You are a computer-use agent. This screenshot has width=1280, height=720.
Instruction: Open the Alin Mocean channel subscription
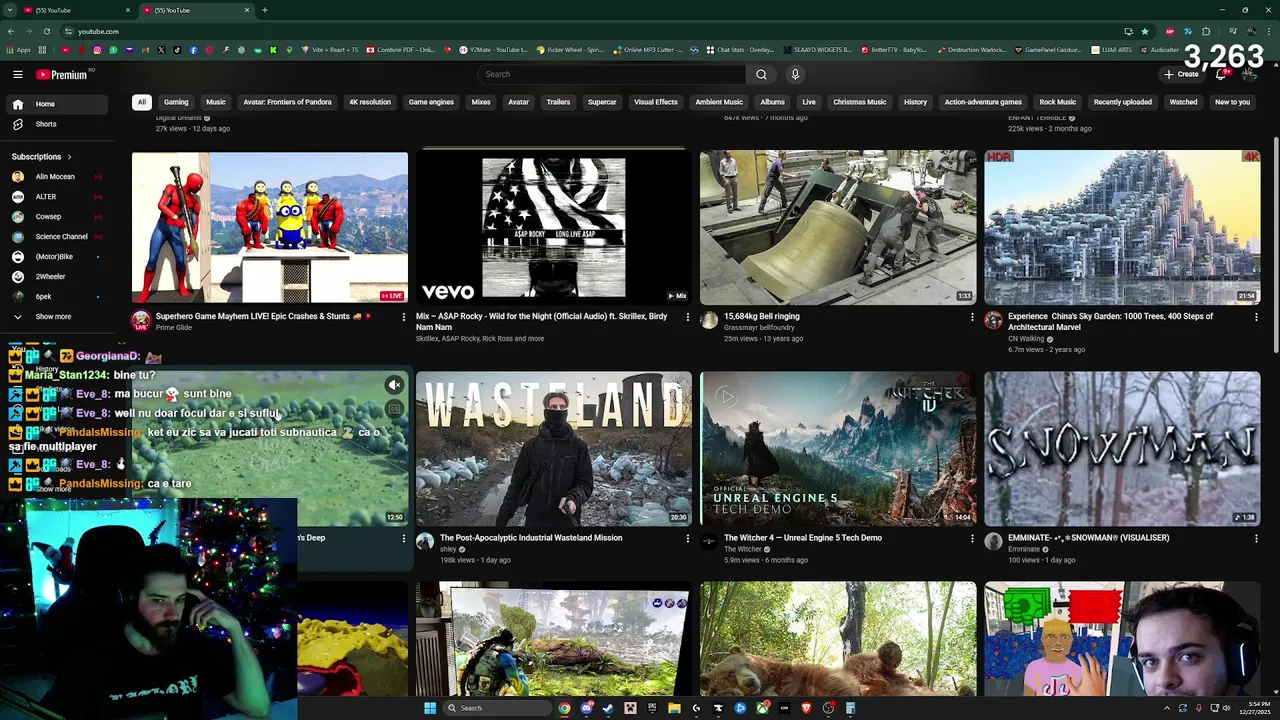55,177
